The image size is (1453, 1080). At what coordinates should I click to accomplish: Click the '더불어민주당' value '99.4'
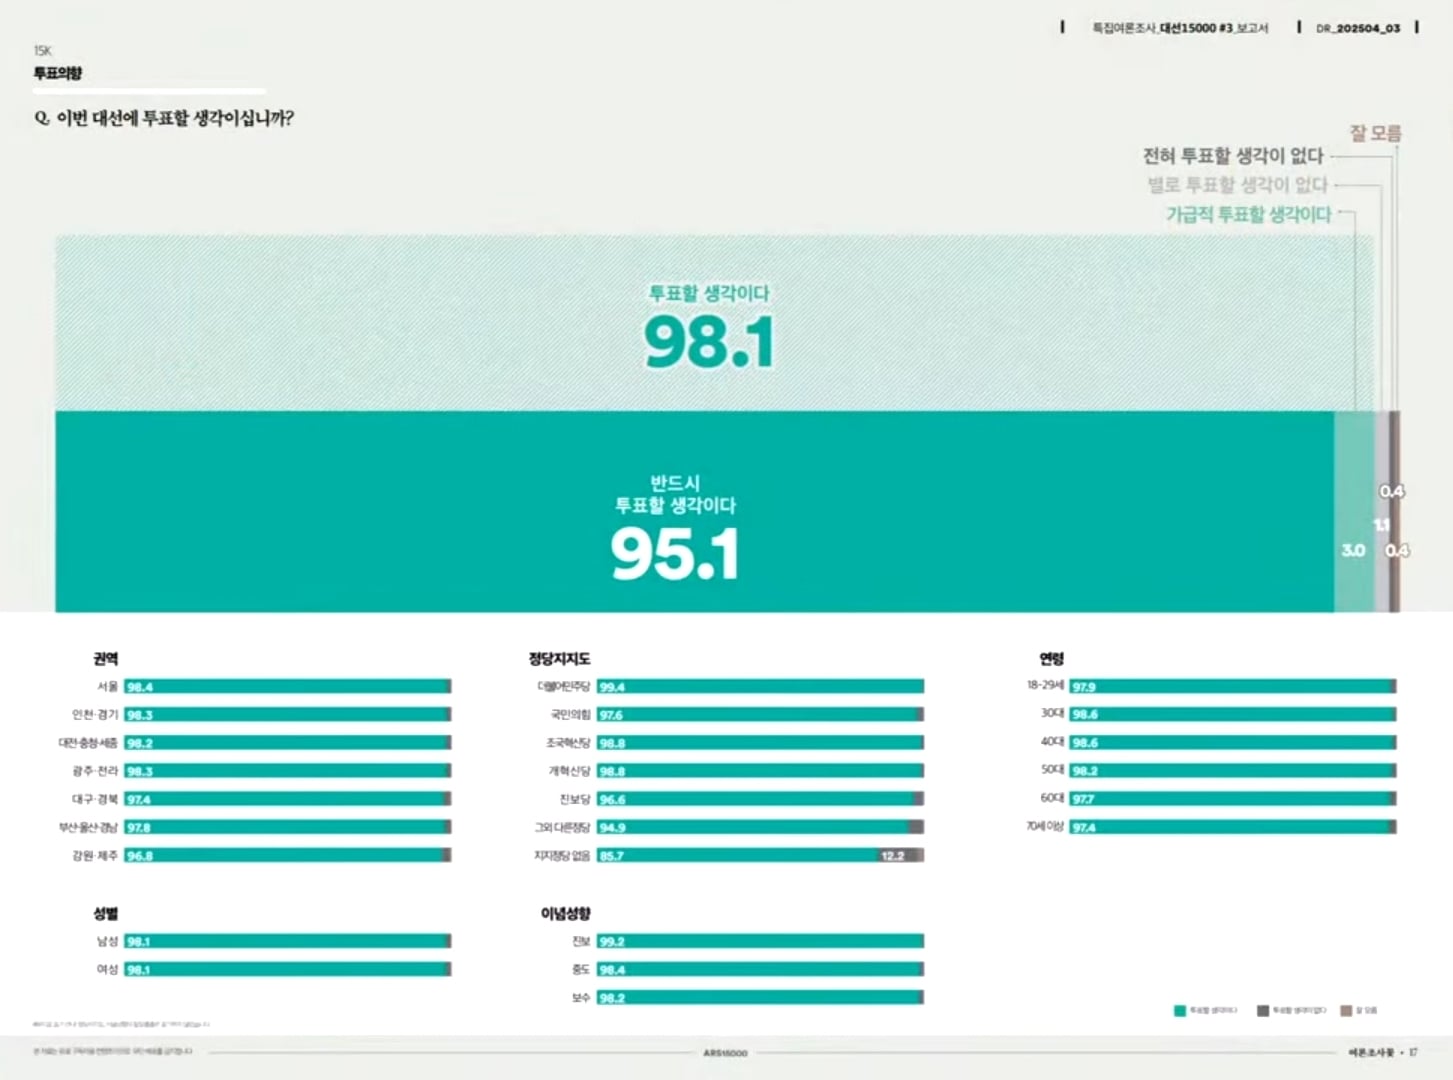(612, 687)
